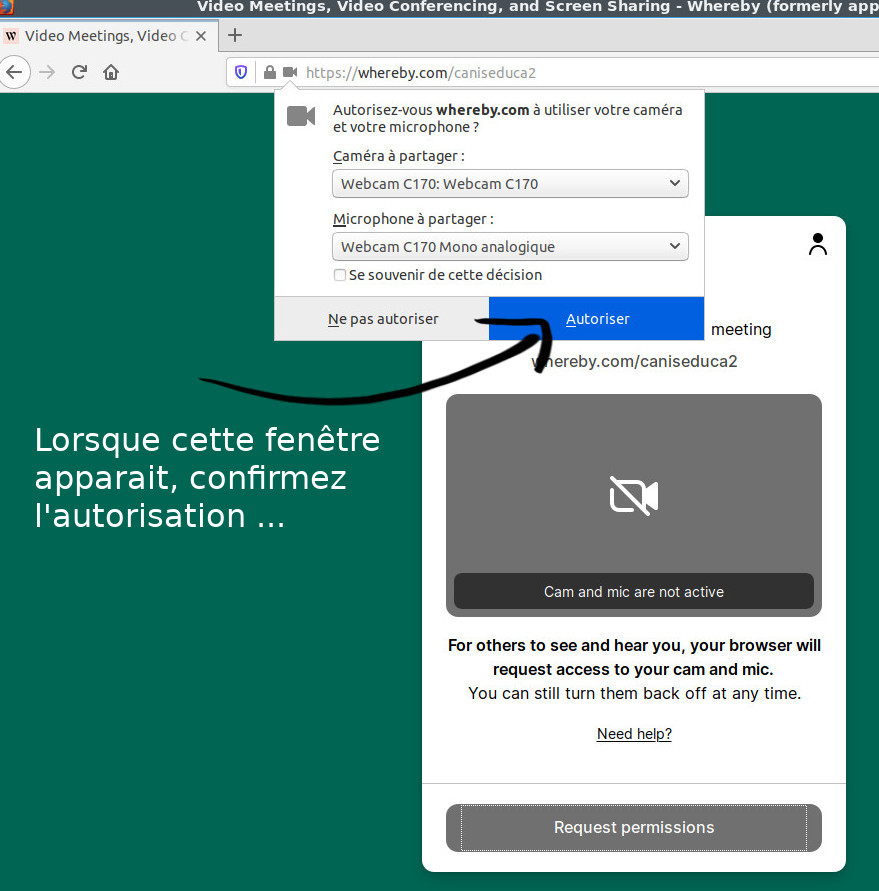Click the browser forward arrow
879x891 pixels.
tap(47, 72)
